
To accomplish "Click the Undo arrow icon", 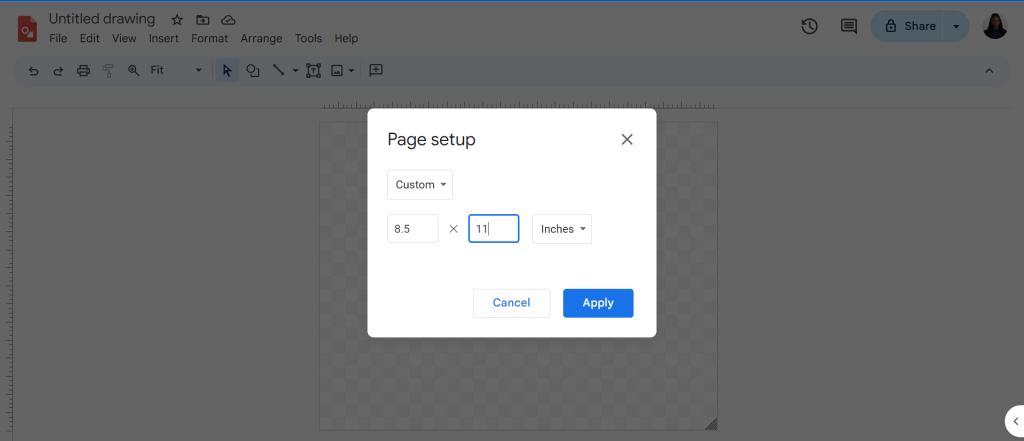I will coord(34,71).
